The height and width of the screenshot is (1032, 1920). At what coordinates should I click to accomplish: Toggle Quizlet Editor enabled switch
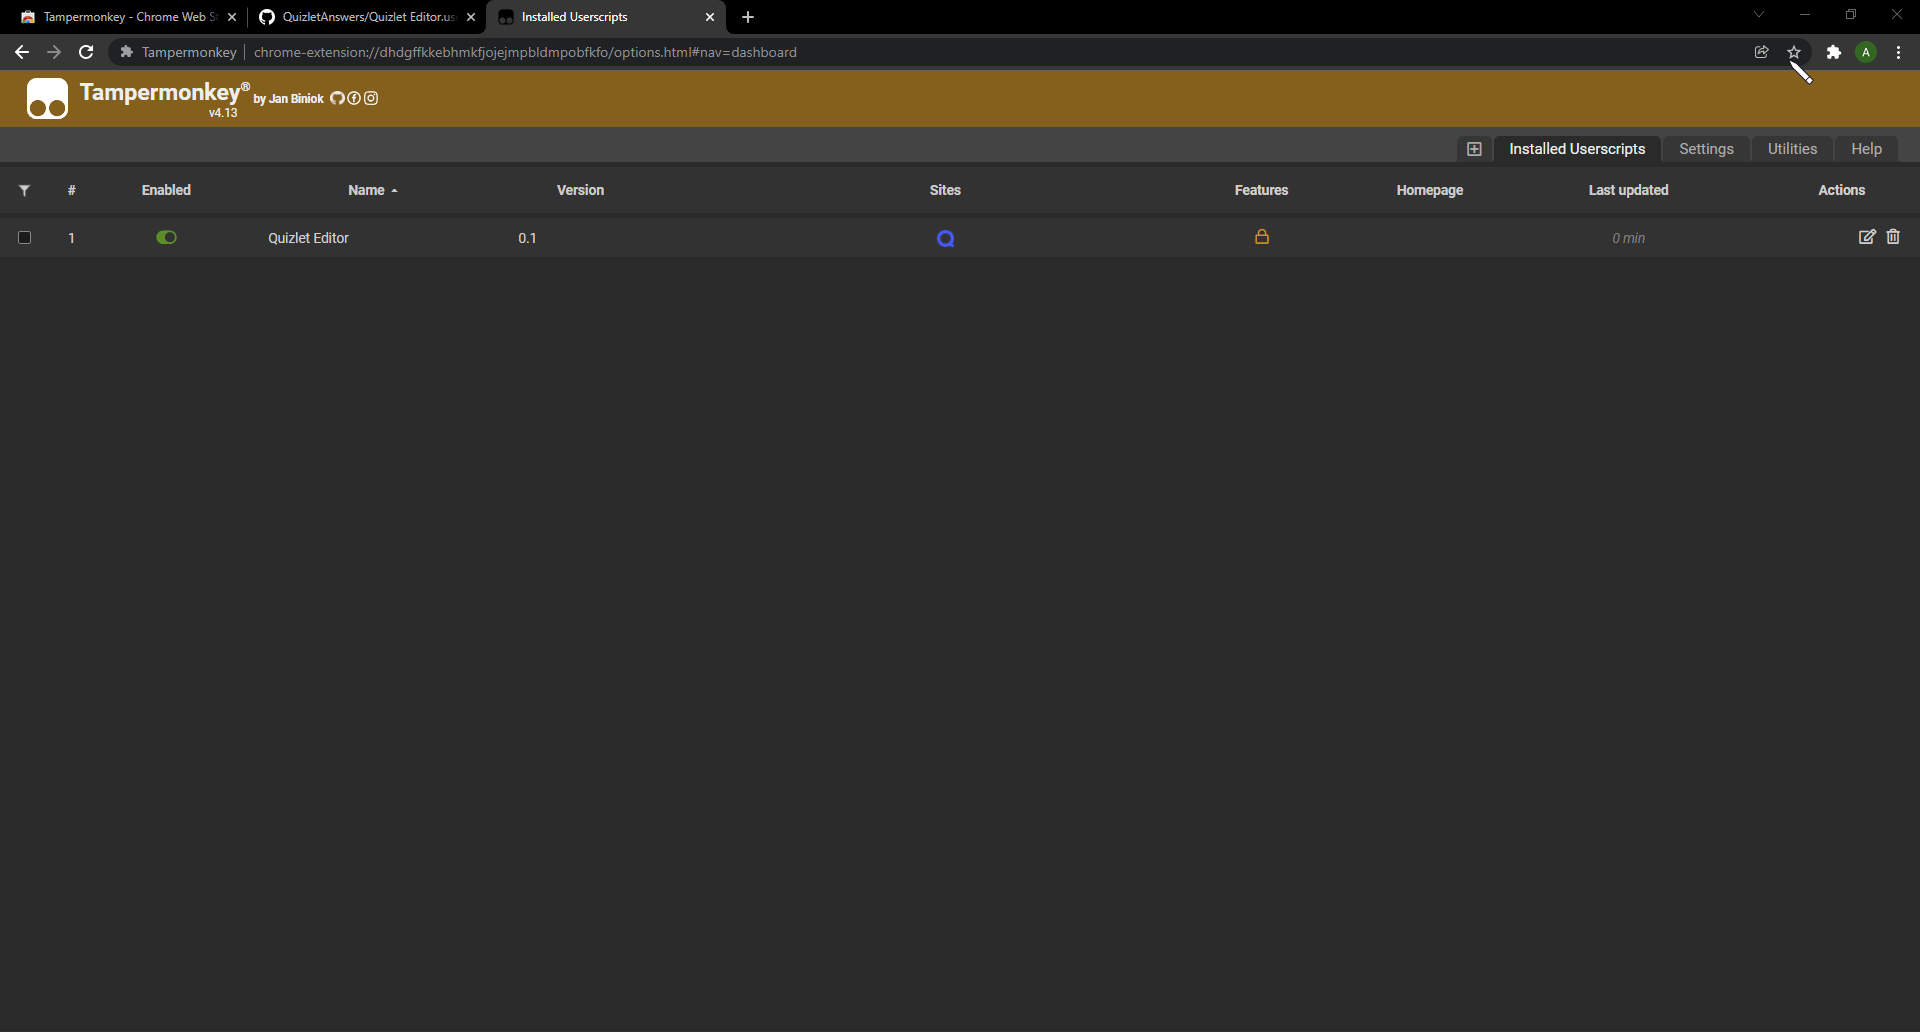click(166, 237)
